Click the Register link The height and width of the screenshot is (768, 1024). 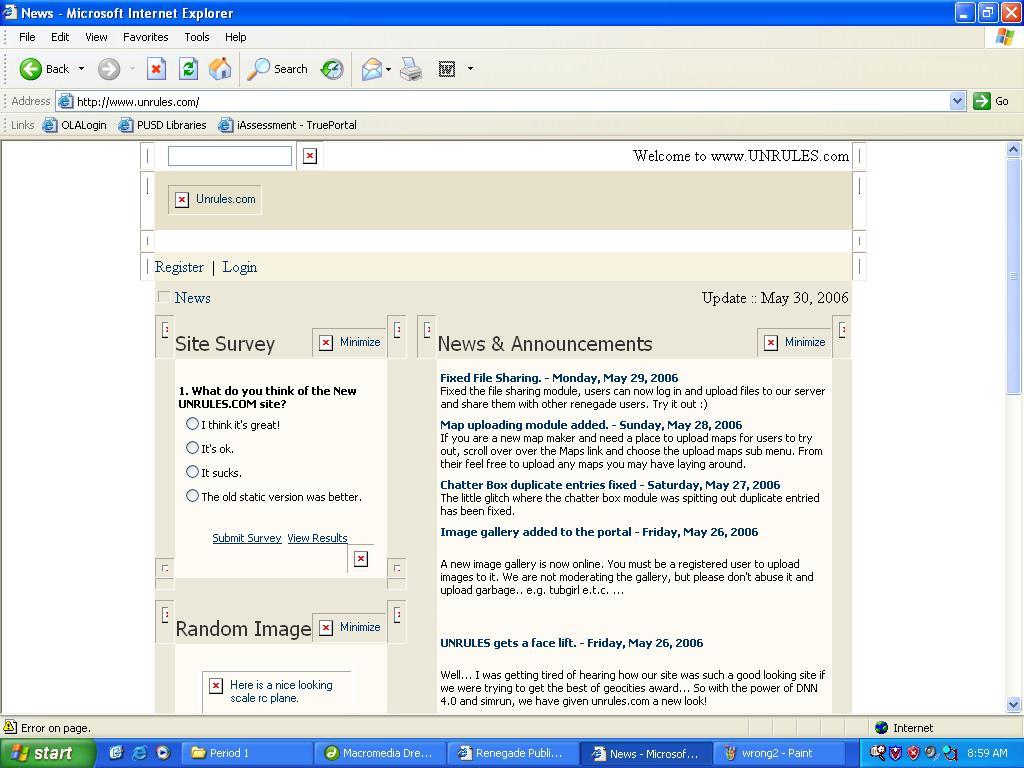click(x=179, y=267)
